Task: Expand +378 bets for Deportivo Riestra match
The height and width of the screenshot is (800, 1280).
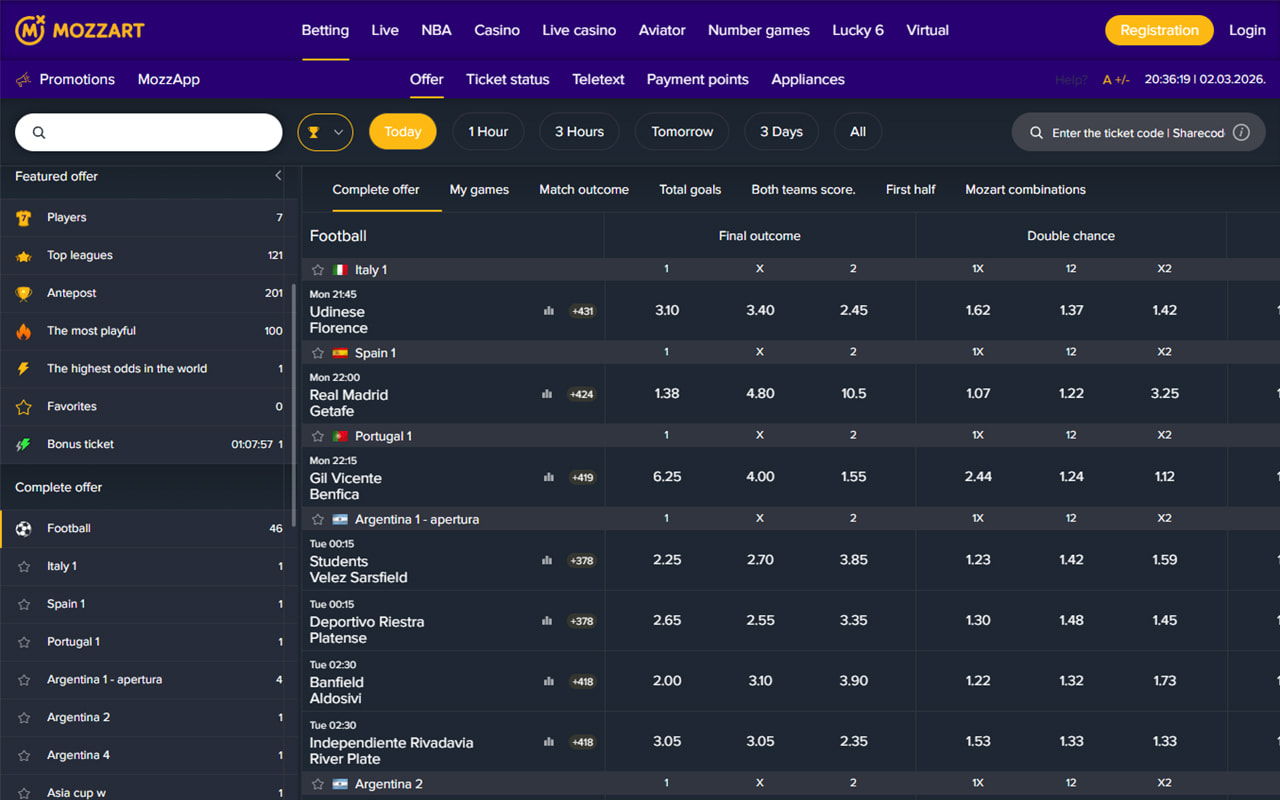Action: coord(582,621)
